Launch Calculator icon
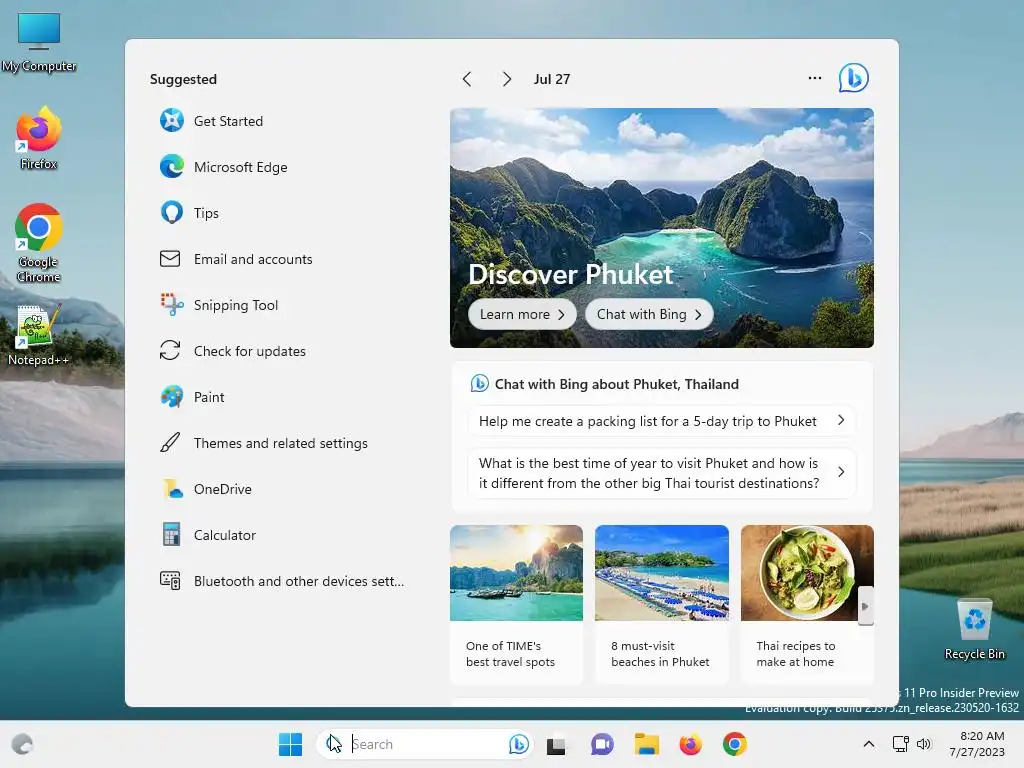 point(171,534)
